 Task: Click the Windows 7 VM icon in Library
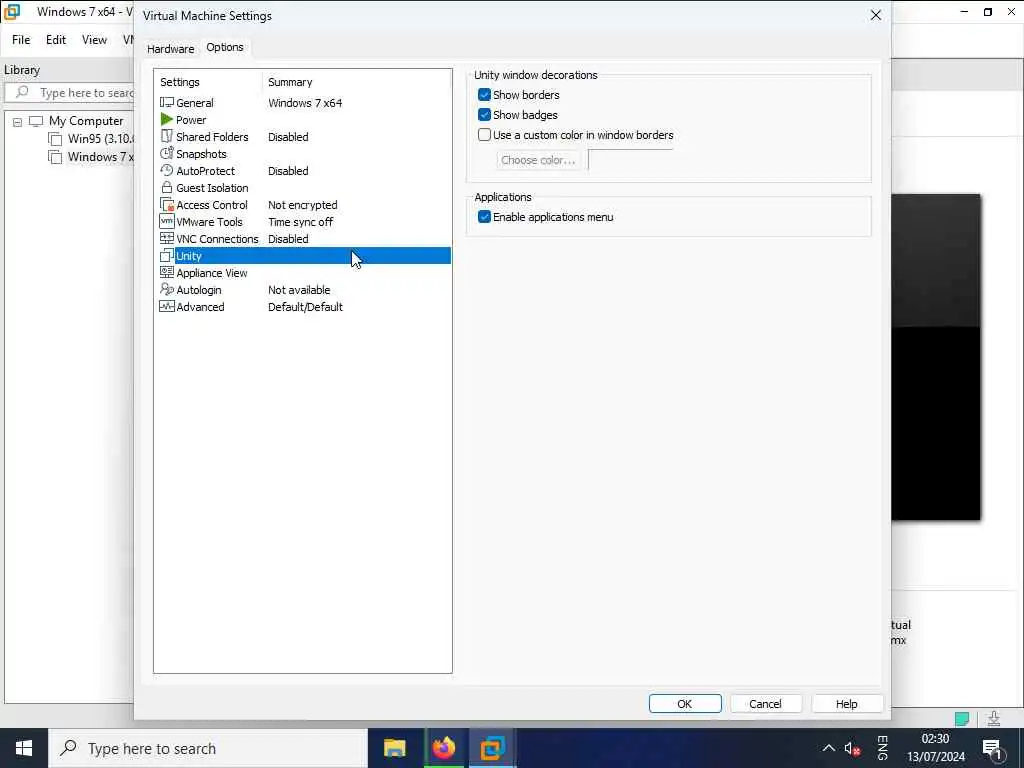[56, 157]
